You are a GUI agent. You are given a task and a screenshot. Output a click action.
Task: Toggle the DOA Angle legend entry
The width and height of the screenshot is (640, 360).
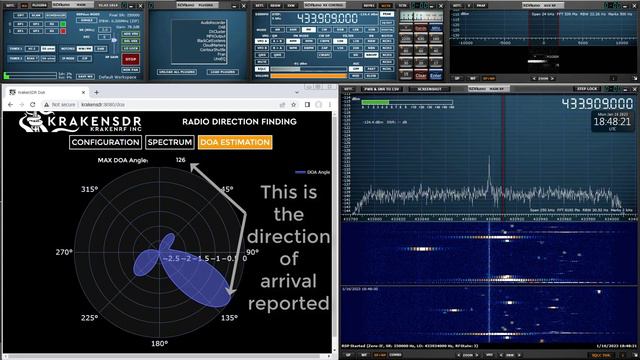tap(312, 172)
